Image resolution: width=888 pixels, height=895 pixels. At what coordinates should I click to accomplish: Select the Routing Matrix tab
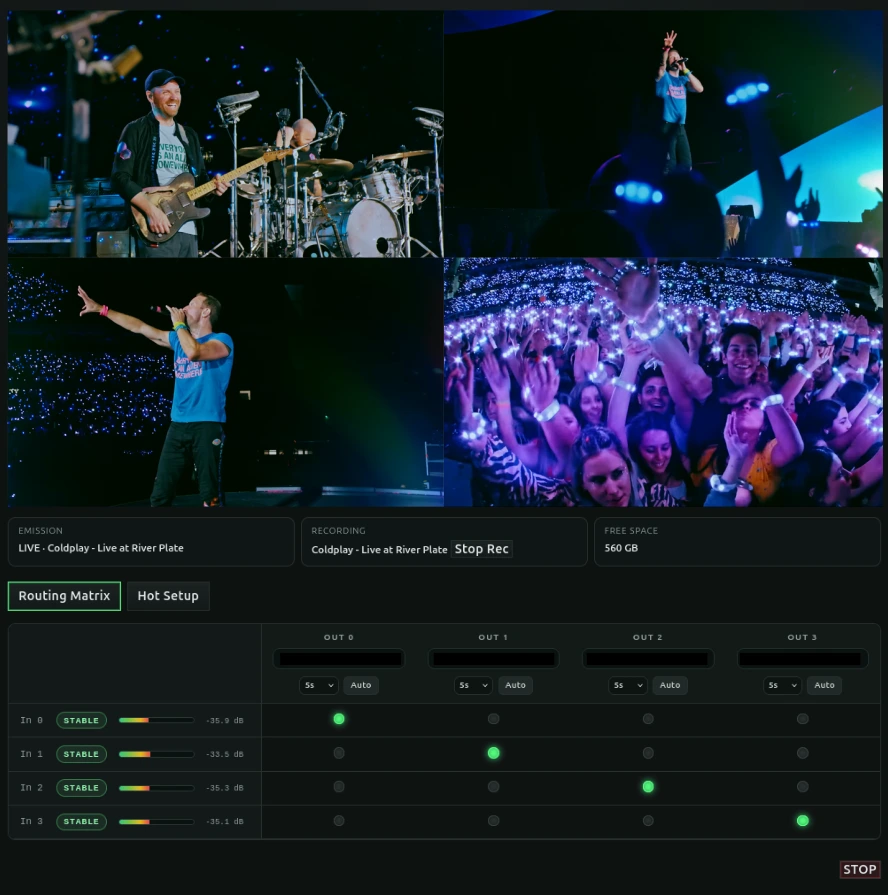[x=64, y=596]
